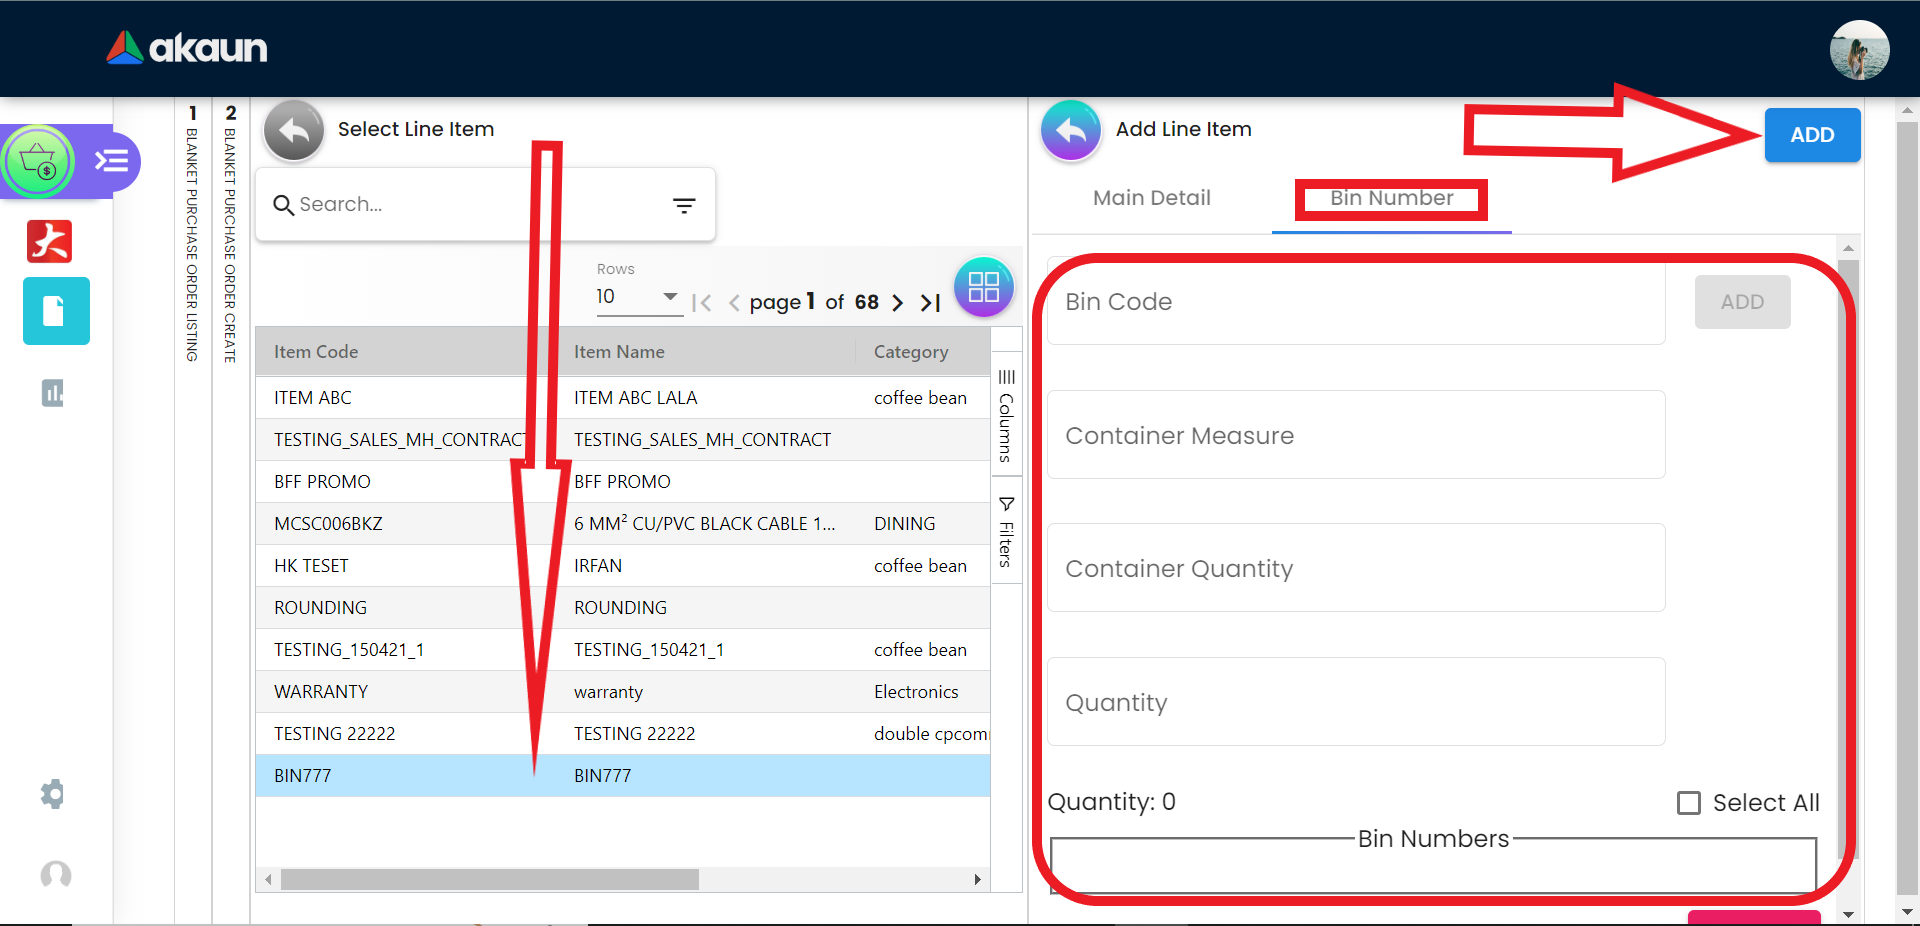
Task: Go to the next page of items
Action: [897, 303]
